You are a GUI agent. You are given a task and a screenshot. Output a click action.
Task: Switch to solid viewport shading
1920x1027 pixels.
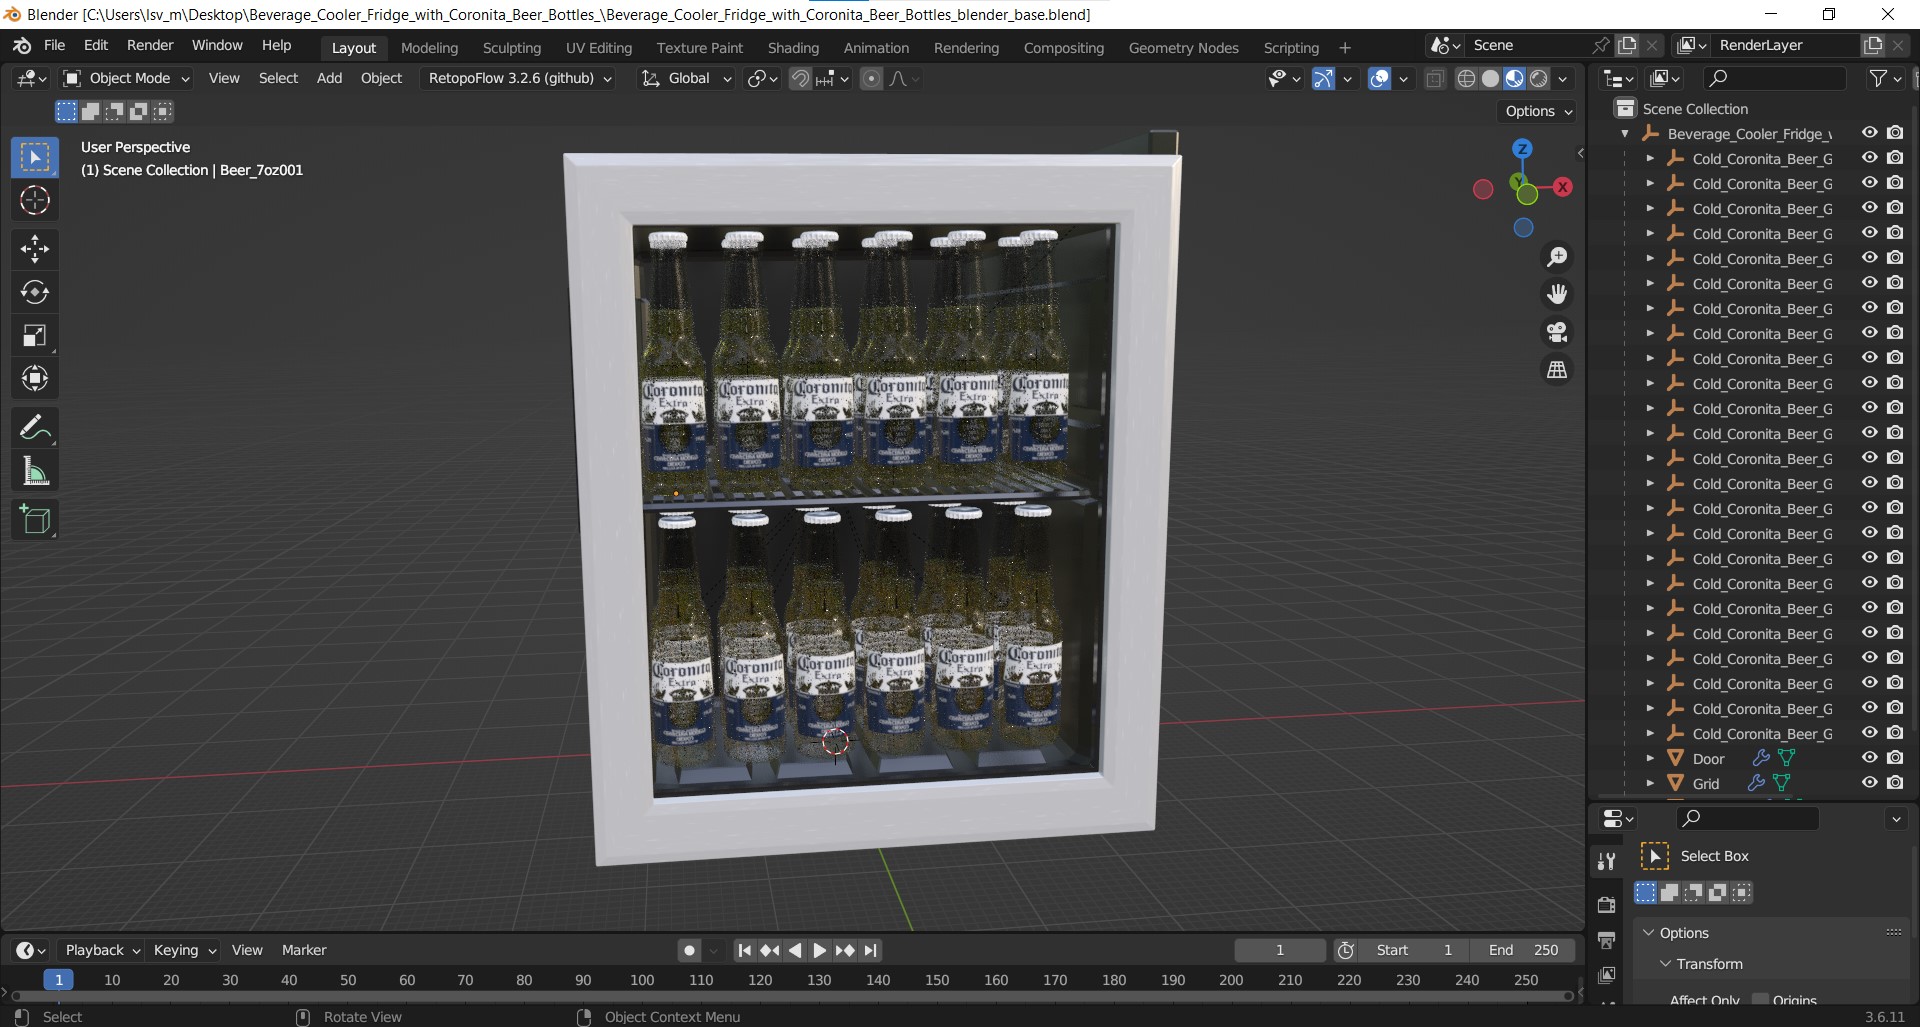(1490, 79)
